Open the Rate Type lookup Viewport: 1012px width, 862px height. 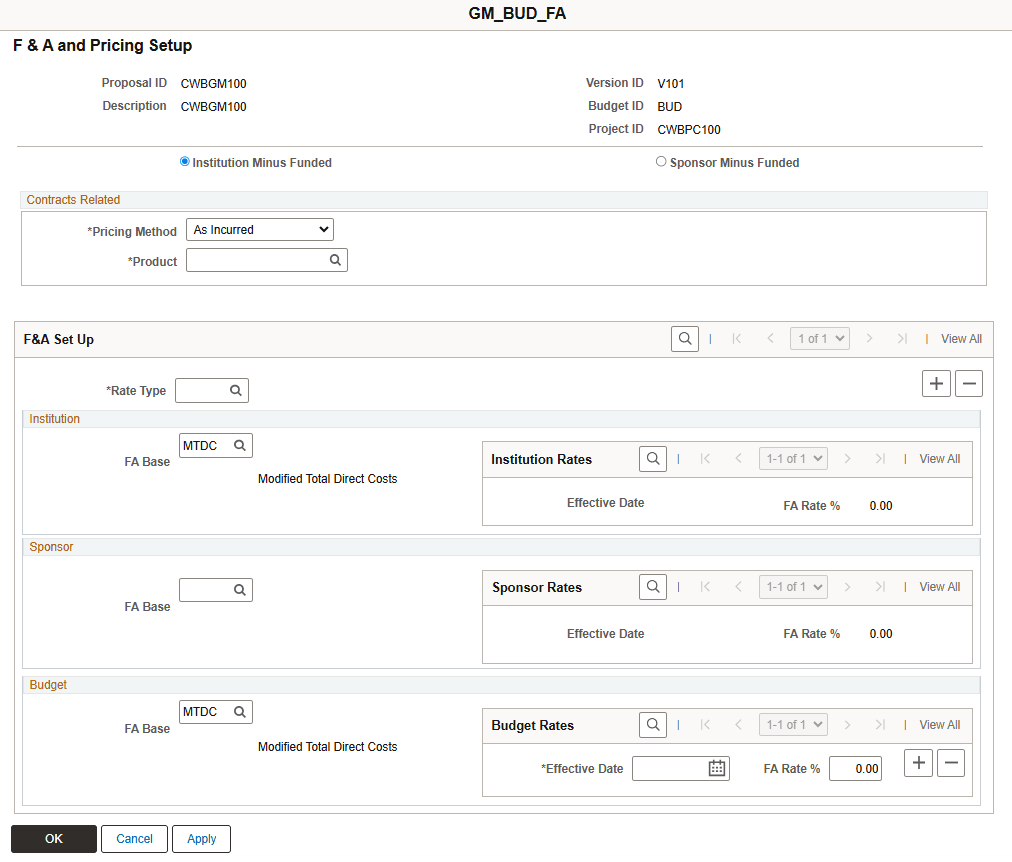tap(234, 390)
